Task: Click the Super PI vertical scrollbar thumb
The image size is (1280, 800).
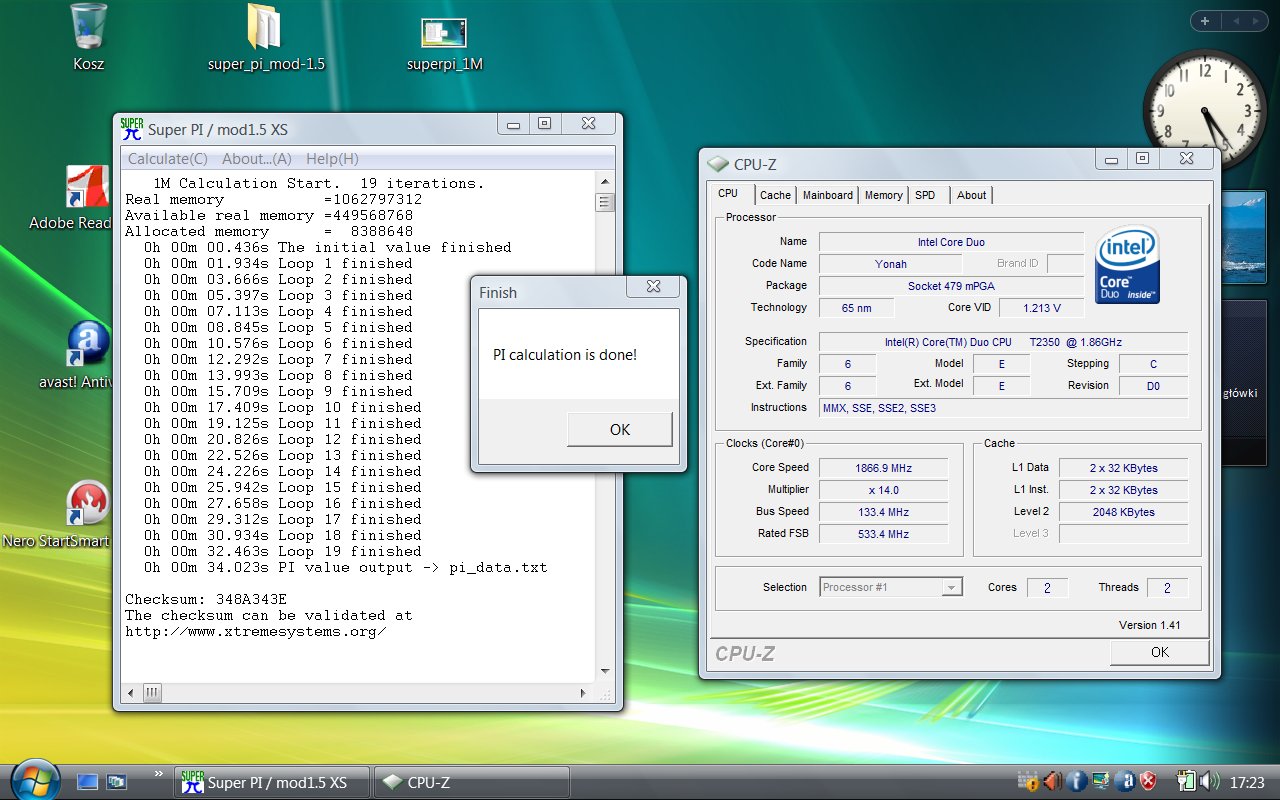Action: [x=604, y=202]
